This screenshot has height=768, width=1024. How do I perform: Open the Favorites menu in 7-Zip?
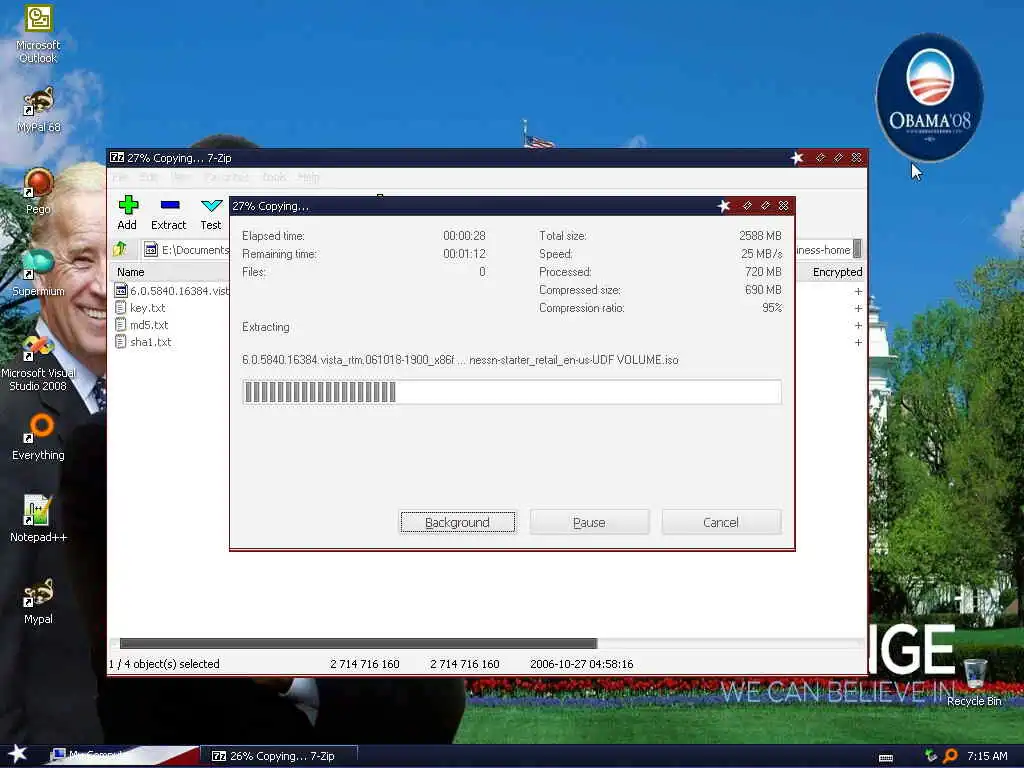coord(227,177)
